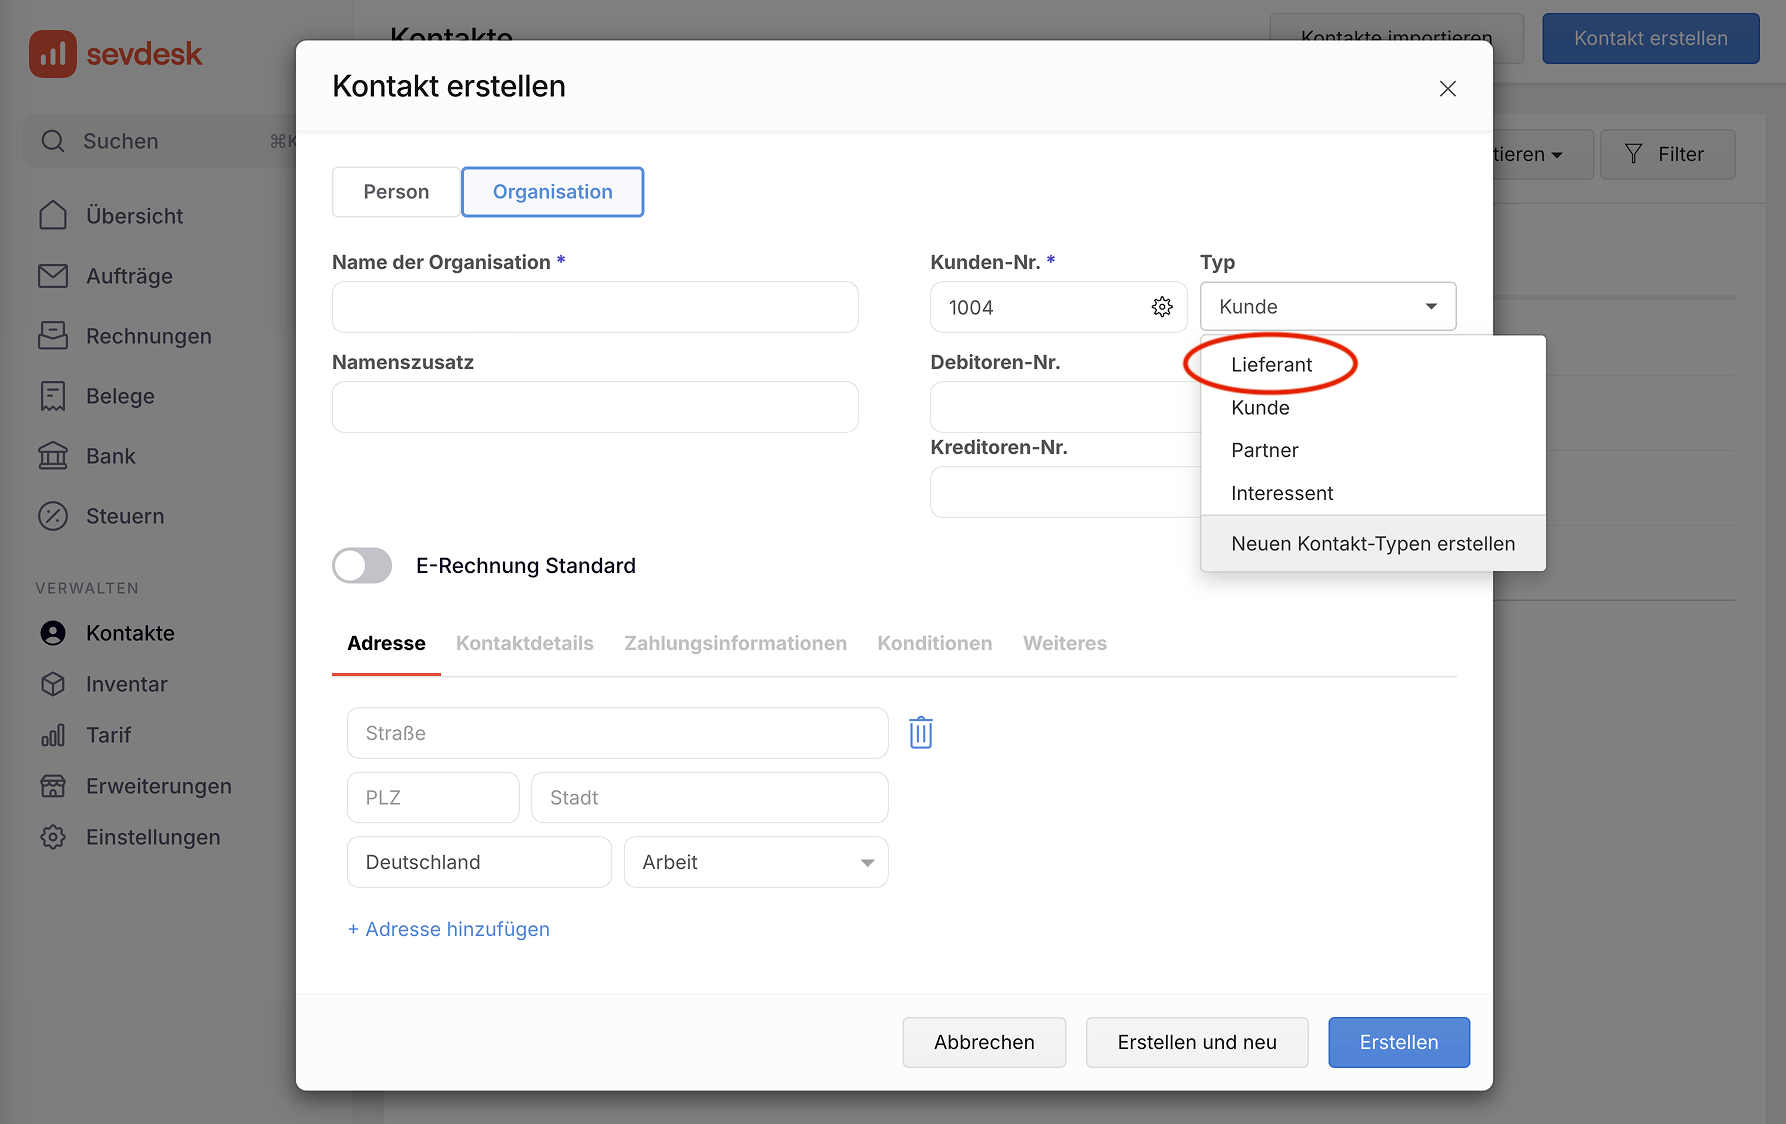The height and width of the screenshot is (1124, 1786).
Task: Open the Steuern section
Action: click(124, 516)
